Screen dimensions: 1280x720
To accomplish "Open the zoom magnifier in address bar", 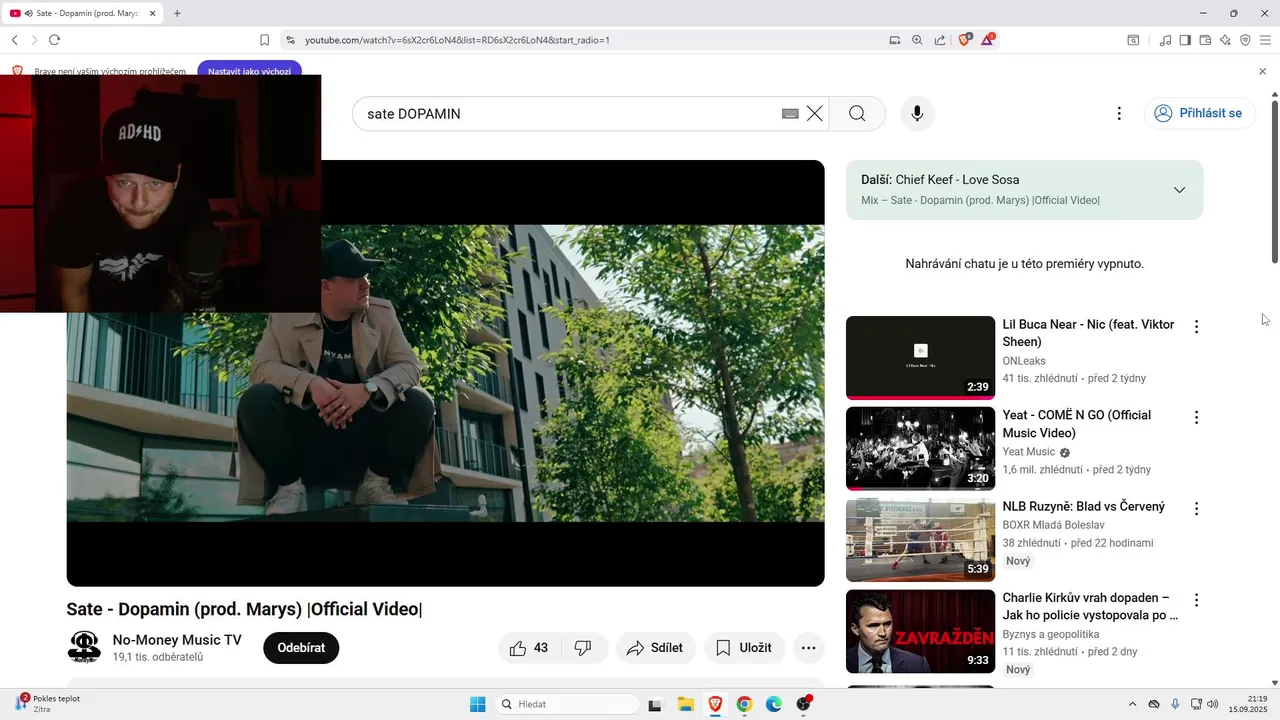I will [917, 40].
